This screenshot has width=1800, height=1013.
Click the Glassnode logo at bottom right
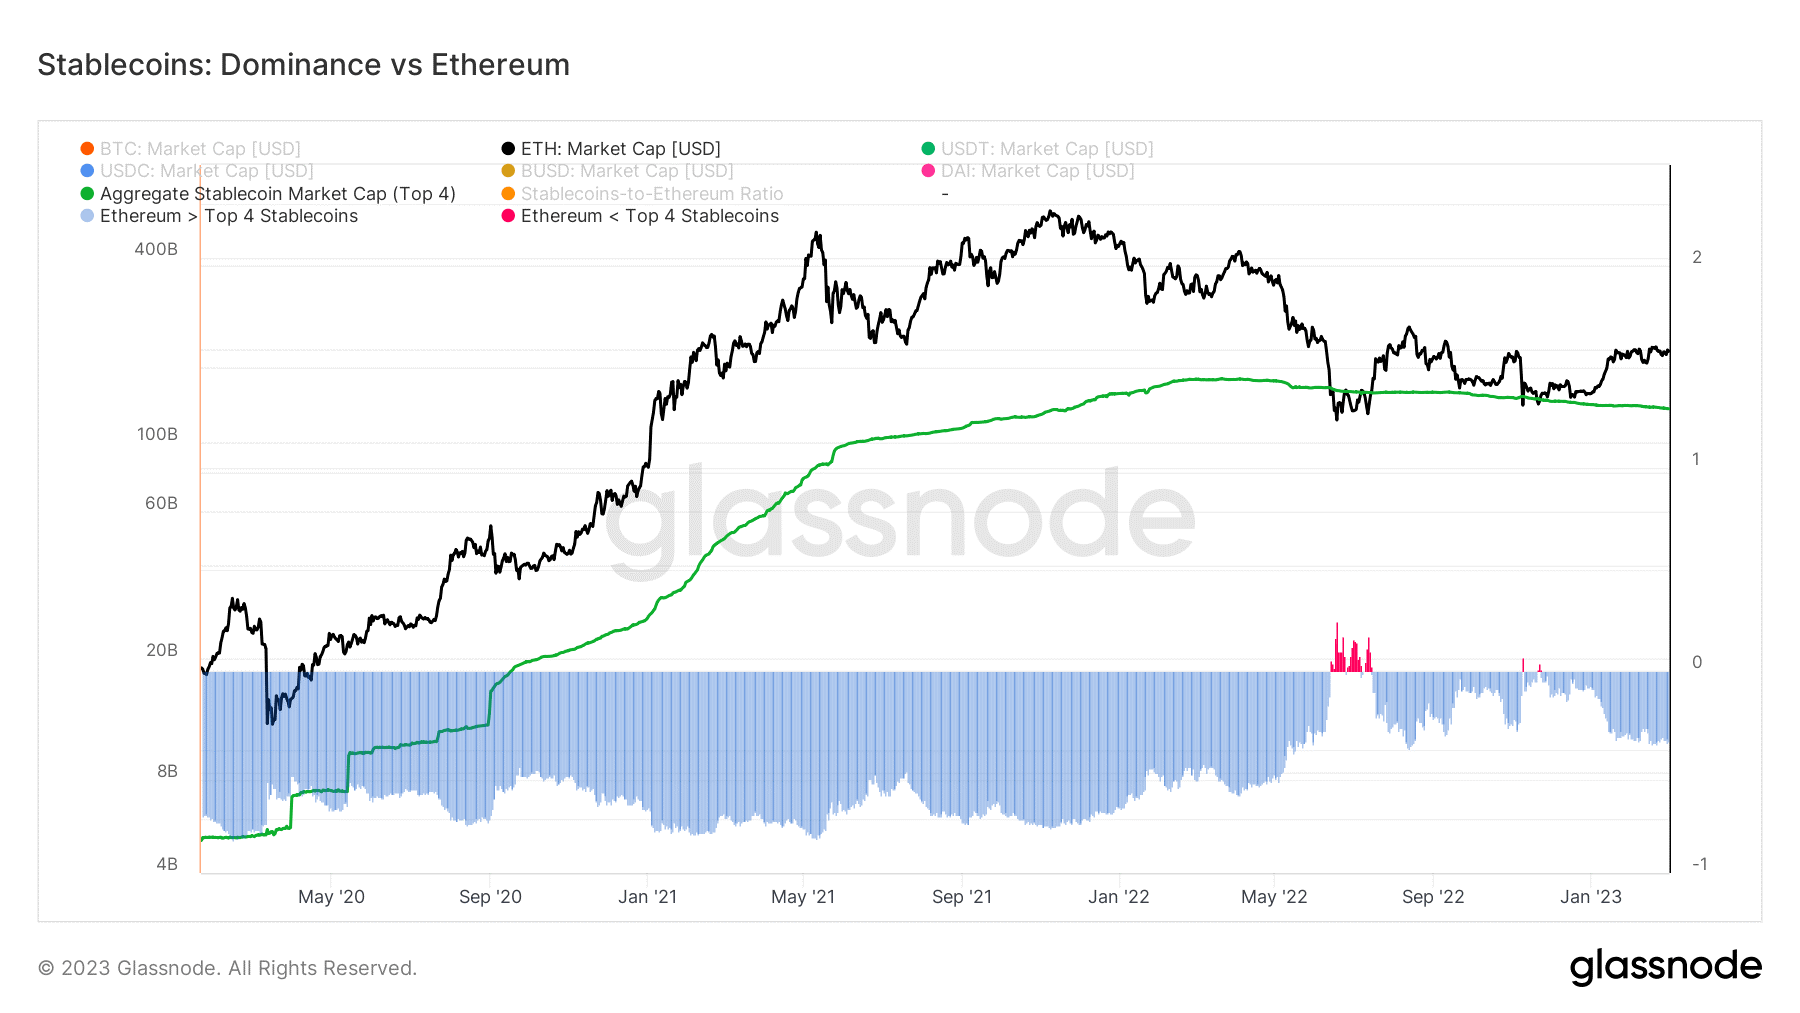pos(1665,967)
